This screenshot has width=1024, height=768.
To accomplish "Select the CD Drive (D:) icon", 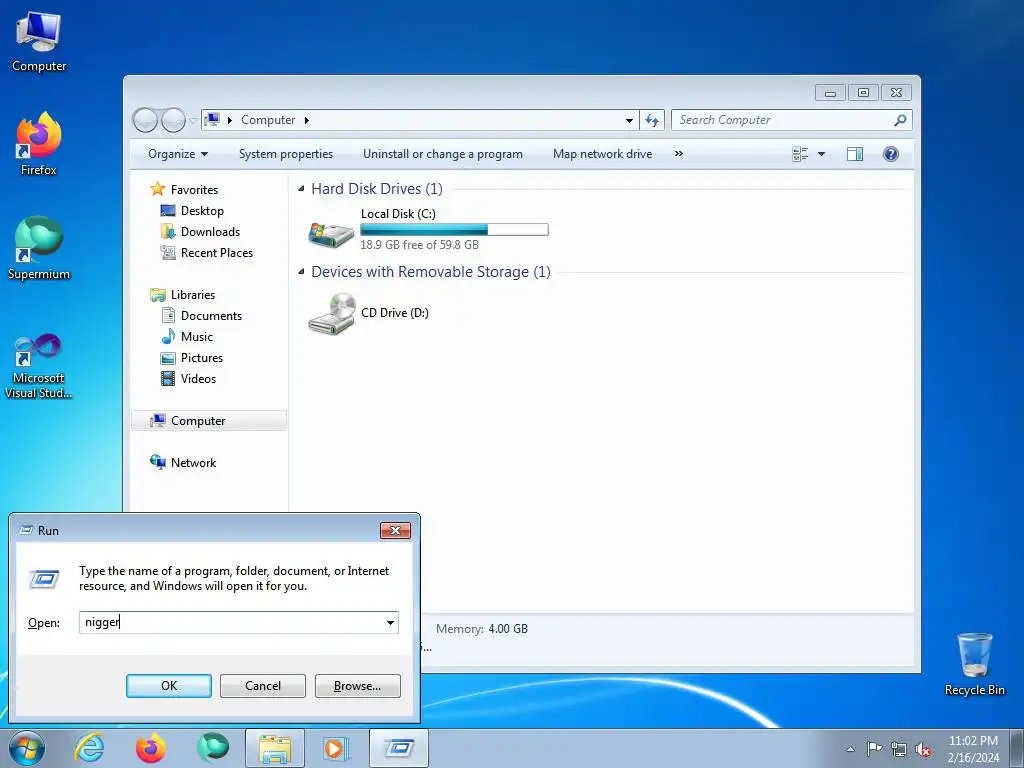I will pyautogui.click(x=332, y=313).
